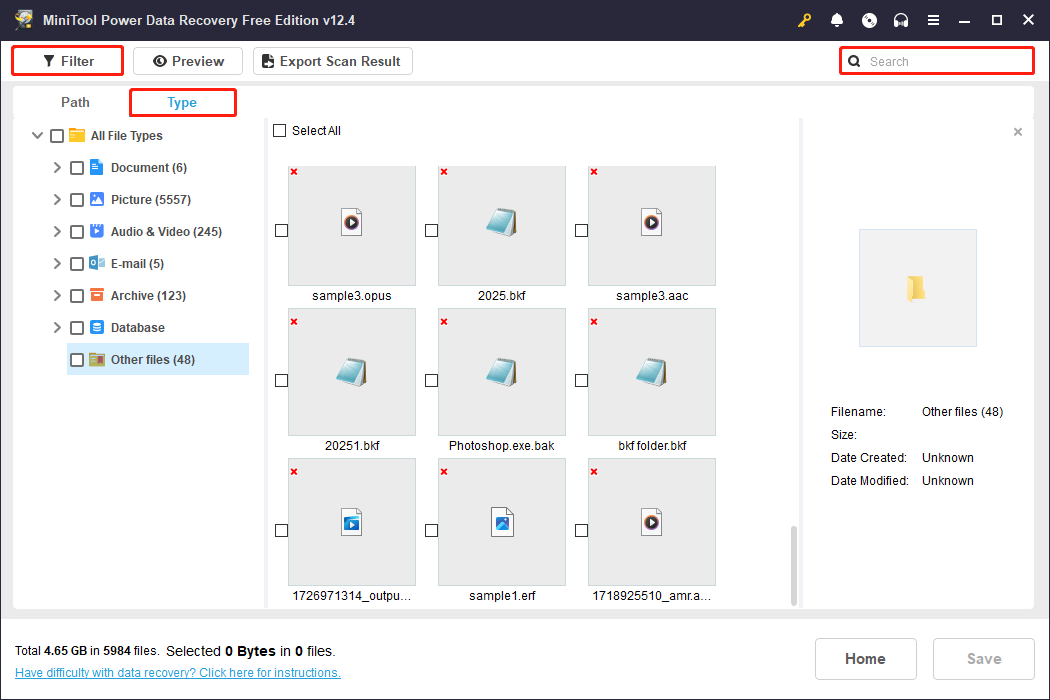Click the bootable media disc icon
The height and width of the screenshot is (700, 1050).
point(869,20)
